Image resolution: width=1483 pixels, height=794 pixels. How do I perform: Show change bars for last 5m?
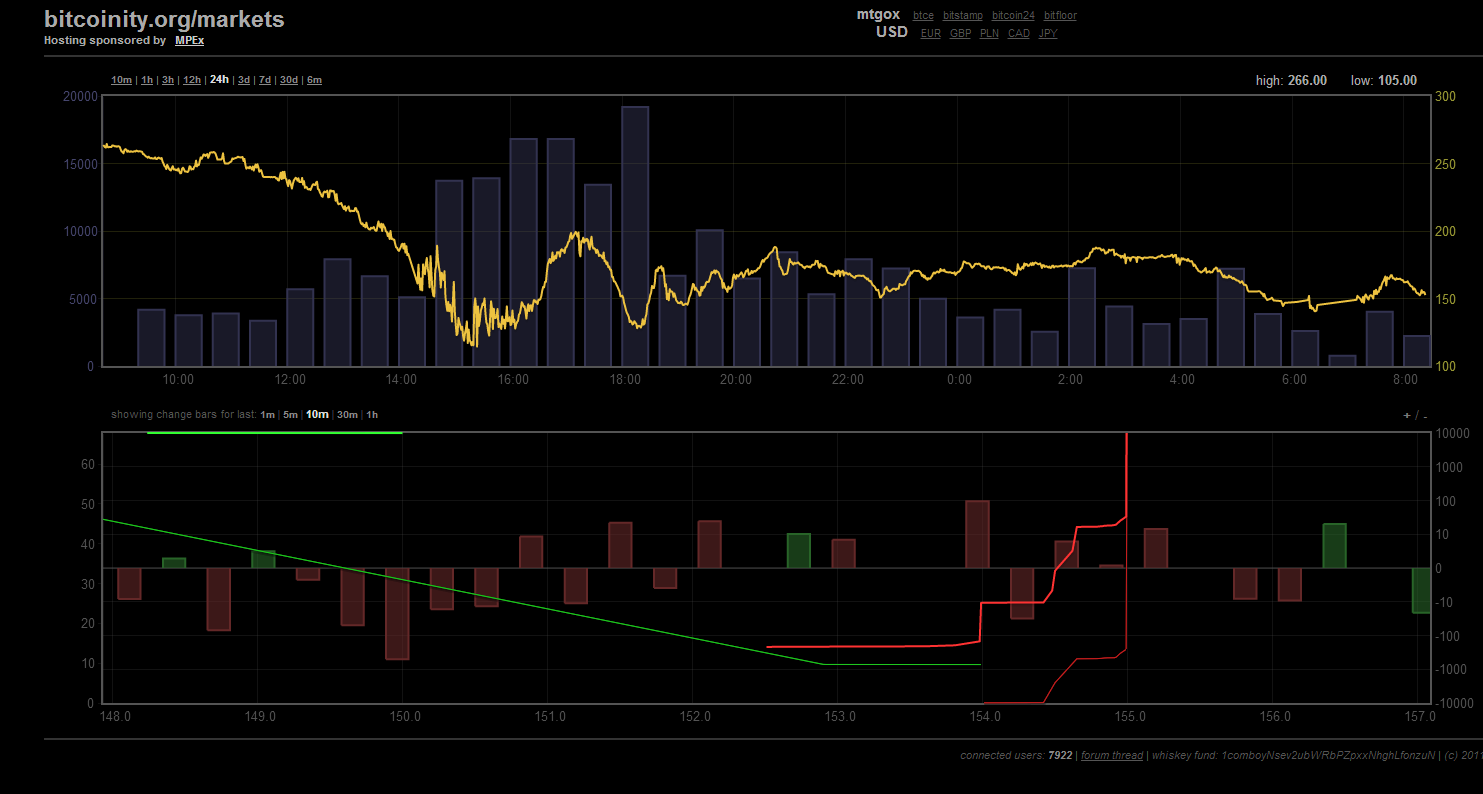(x=290, y=414)
